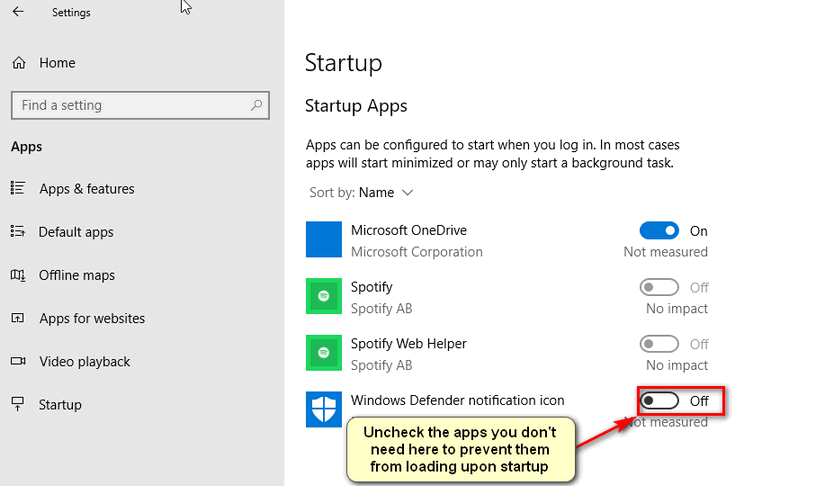Click the Settings window title

pos(71,12)
